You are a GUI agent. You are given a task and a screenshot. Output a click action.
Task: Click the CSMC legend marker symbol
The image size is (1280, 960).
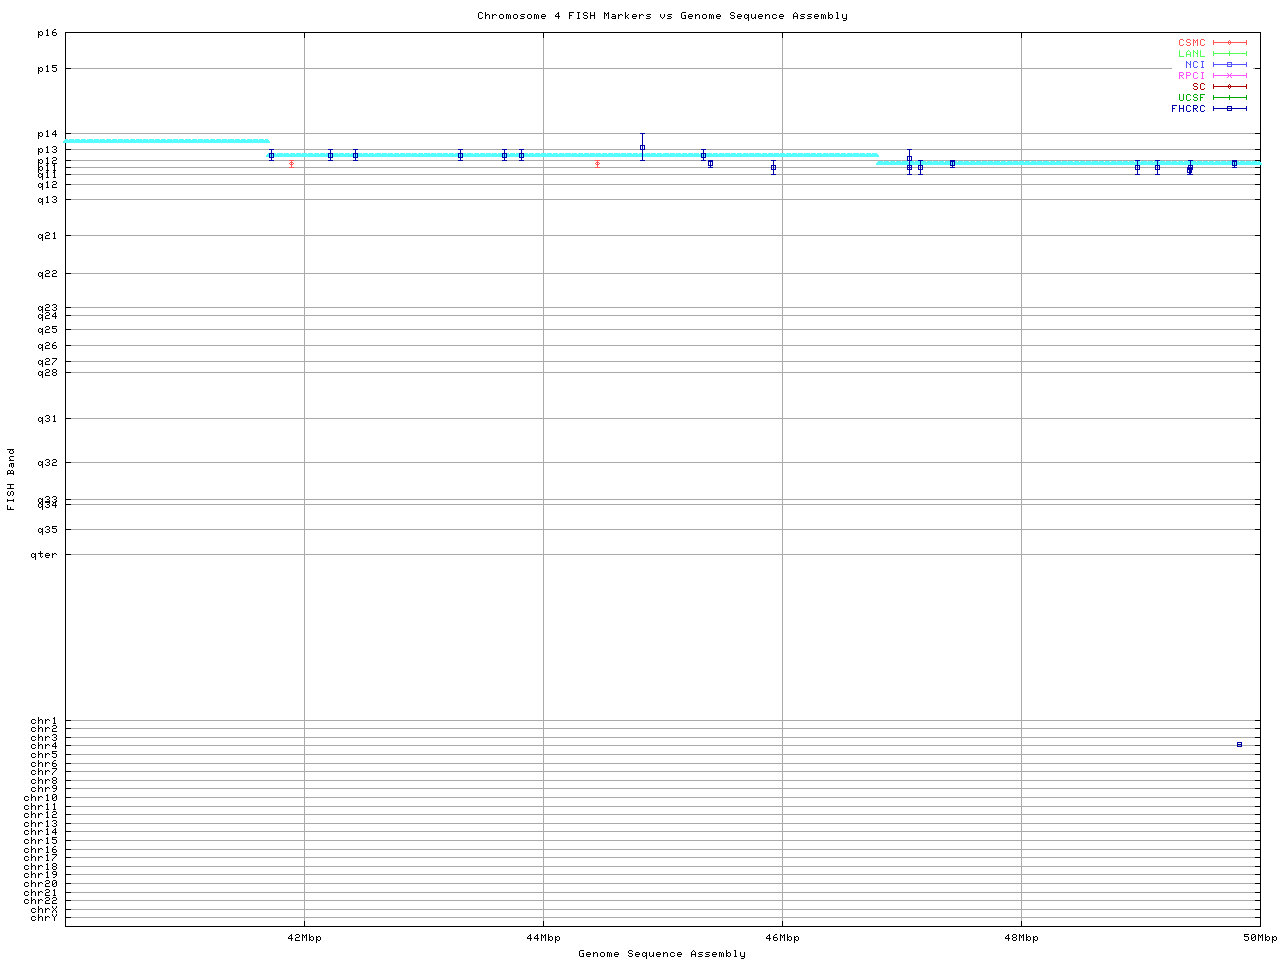click(x=1229, y=43)
